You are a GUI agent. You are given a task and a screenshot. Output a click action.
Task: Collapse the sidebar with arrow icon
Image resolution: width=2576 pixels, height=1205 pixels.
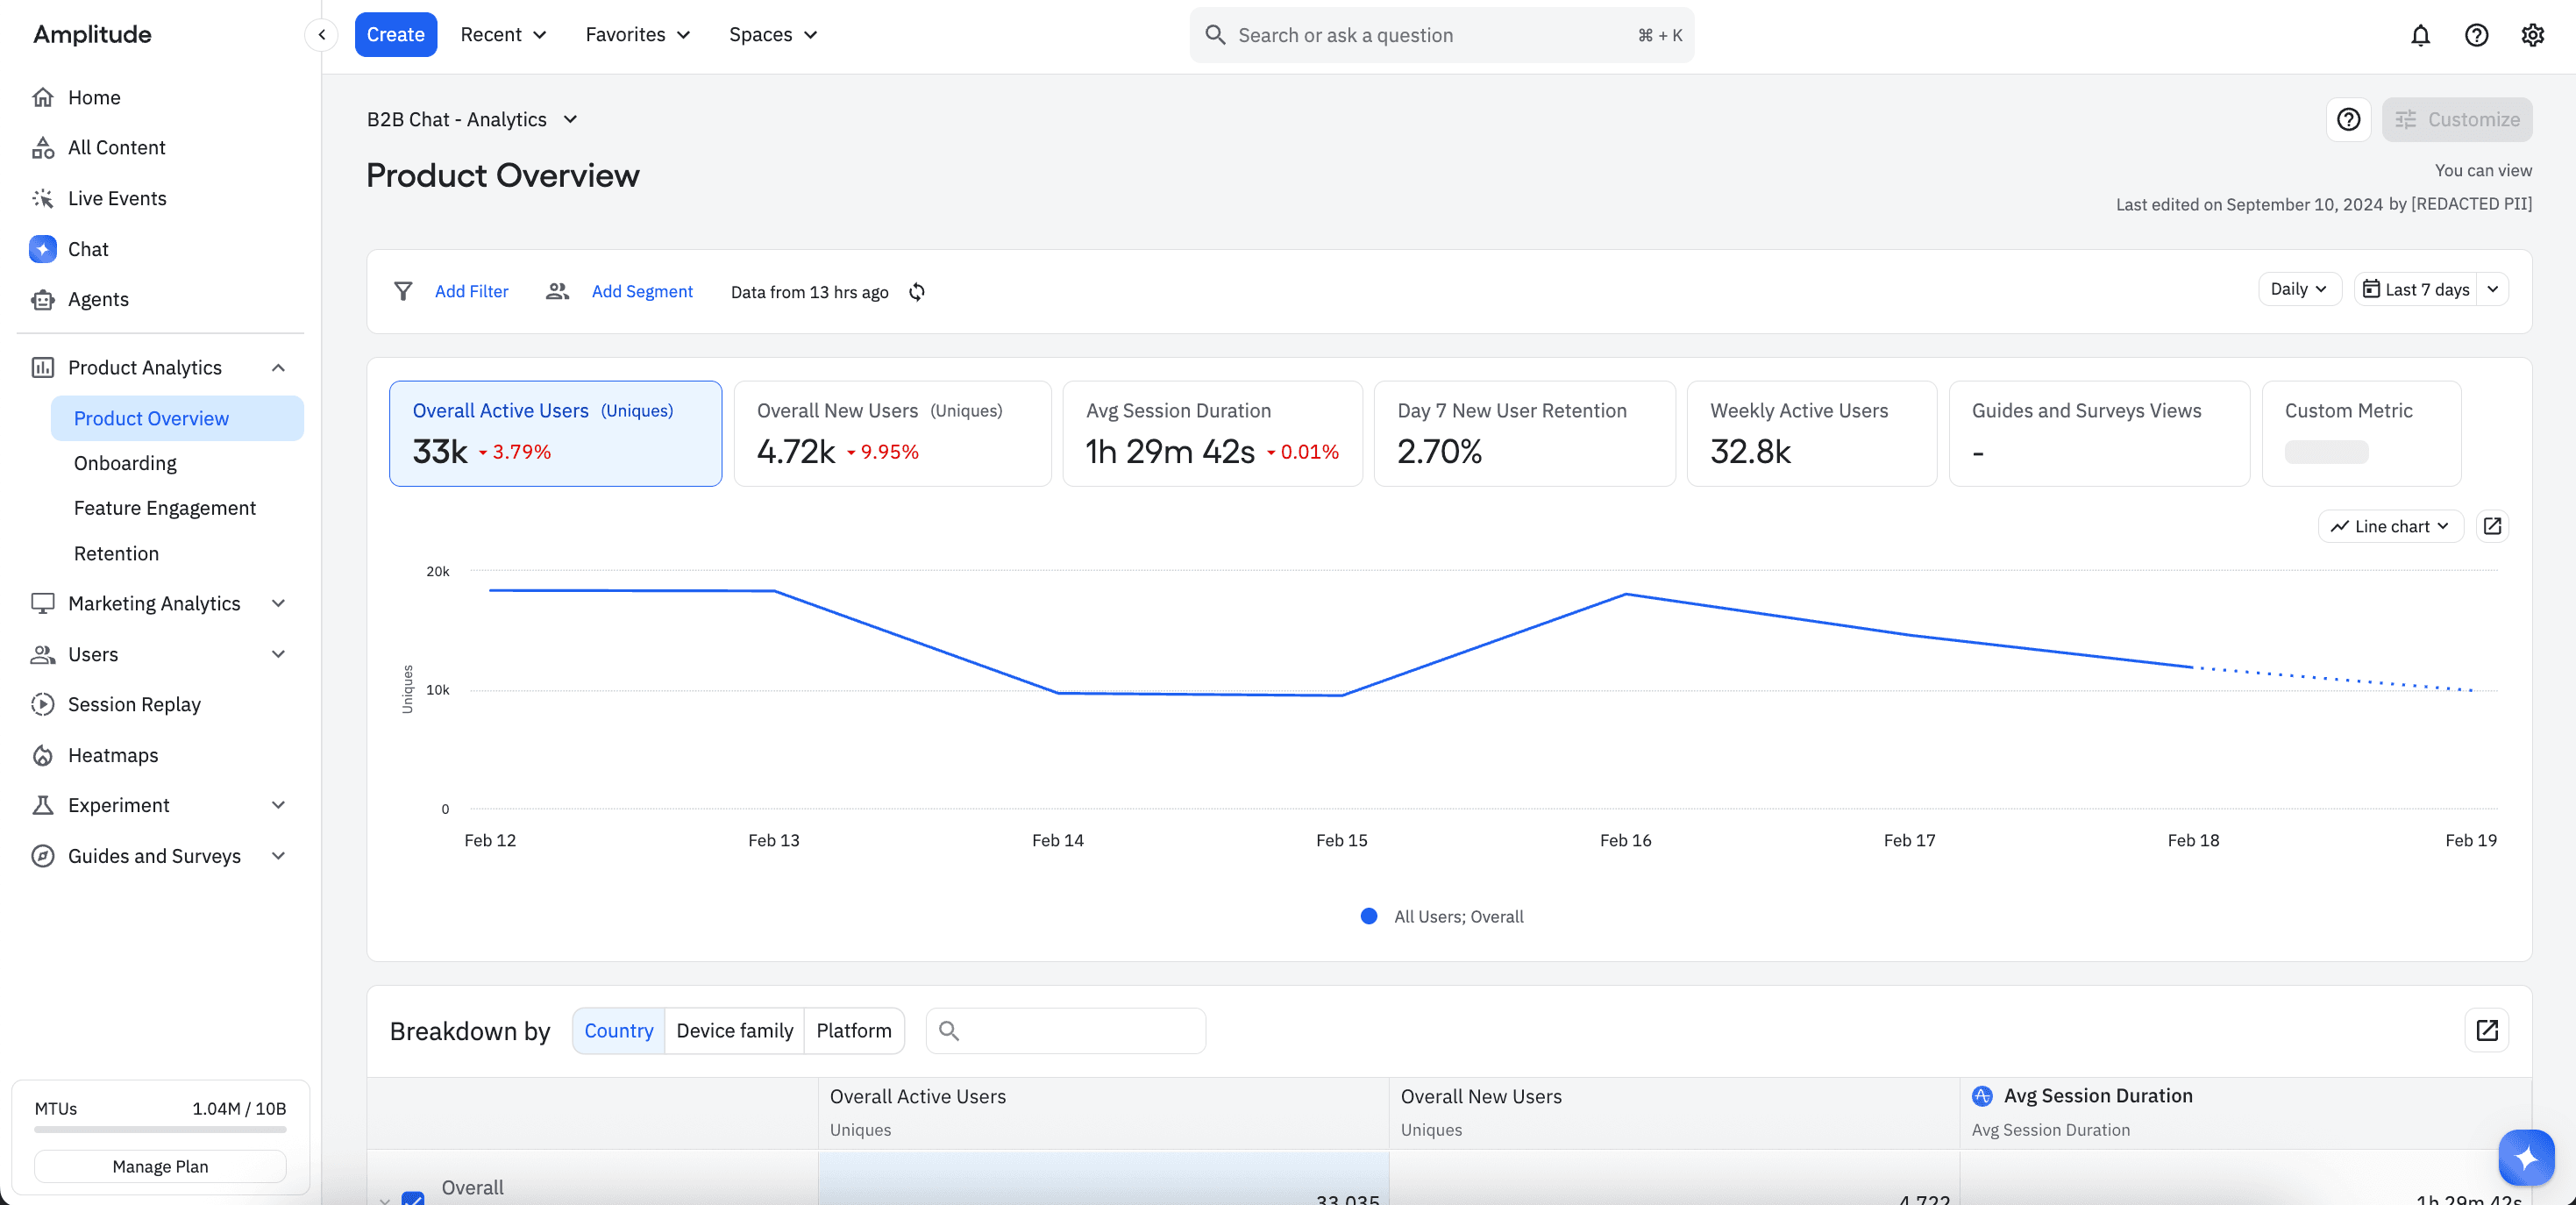point(322,35)
